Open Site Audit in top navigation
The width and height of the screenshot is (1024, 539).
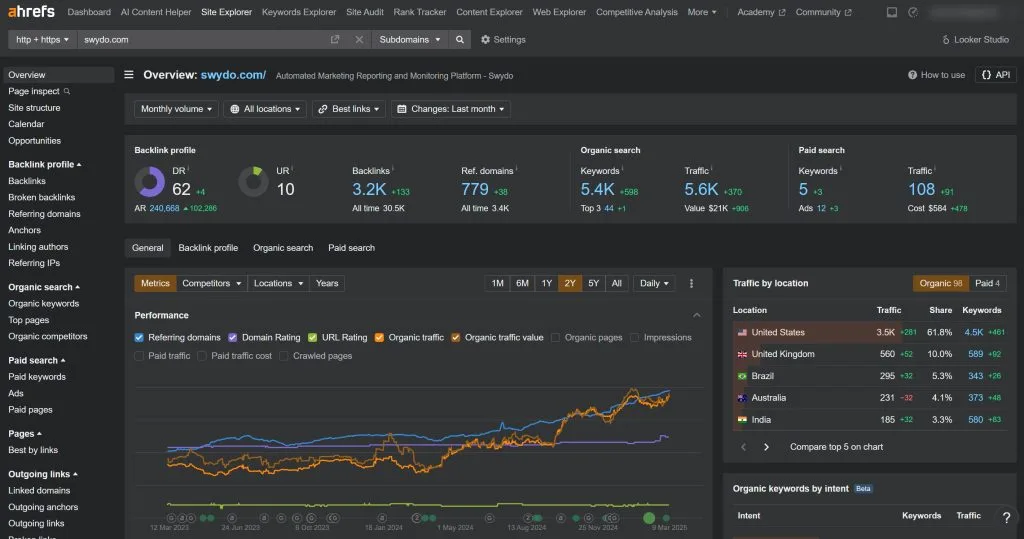tap(364, 12)
